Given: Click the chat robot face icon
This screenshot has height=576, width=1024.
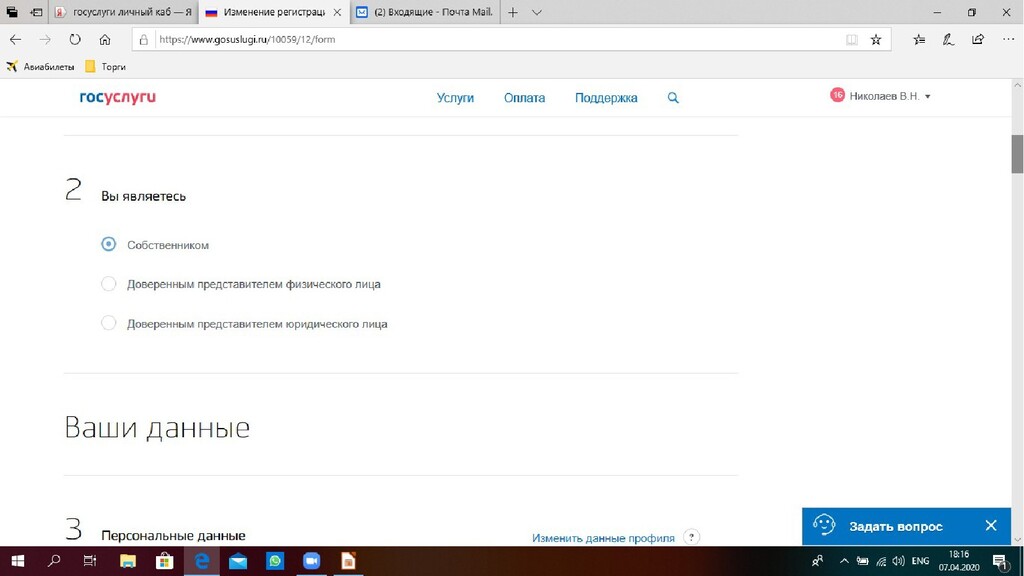Looking at the screenshot, I should click(x=824, y=525).
